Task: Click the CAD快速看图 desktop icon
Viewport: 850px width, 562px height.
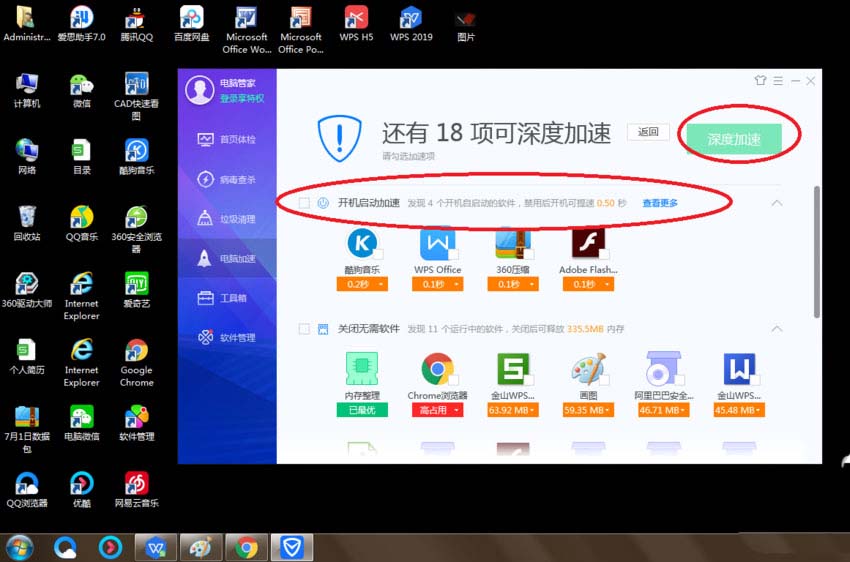Action: coord(136,85)
